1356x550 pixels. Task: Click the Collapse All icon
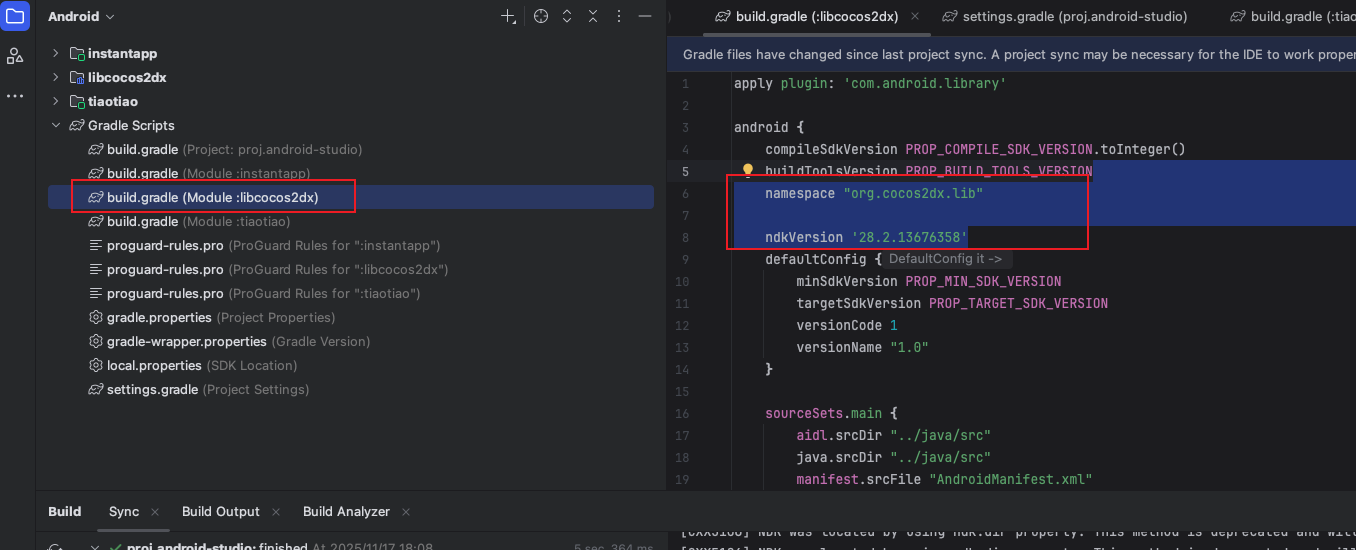click(x=593, y=17)
